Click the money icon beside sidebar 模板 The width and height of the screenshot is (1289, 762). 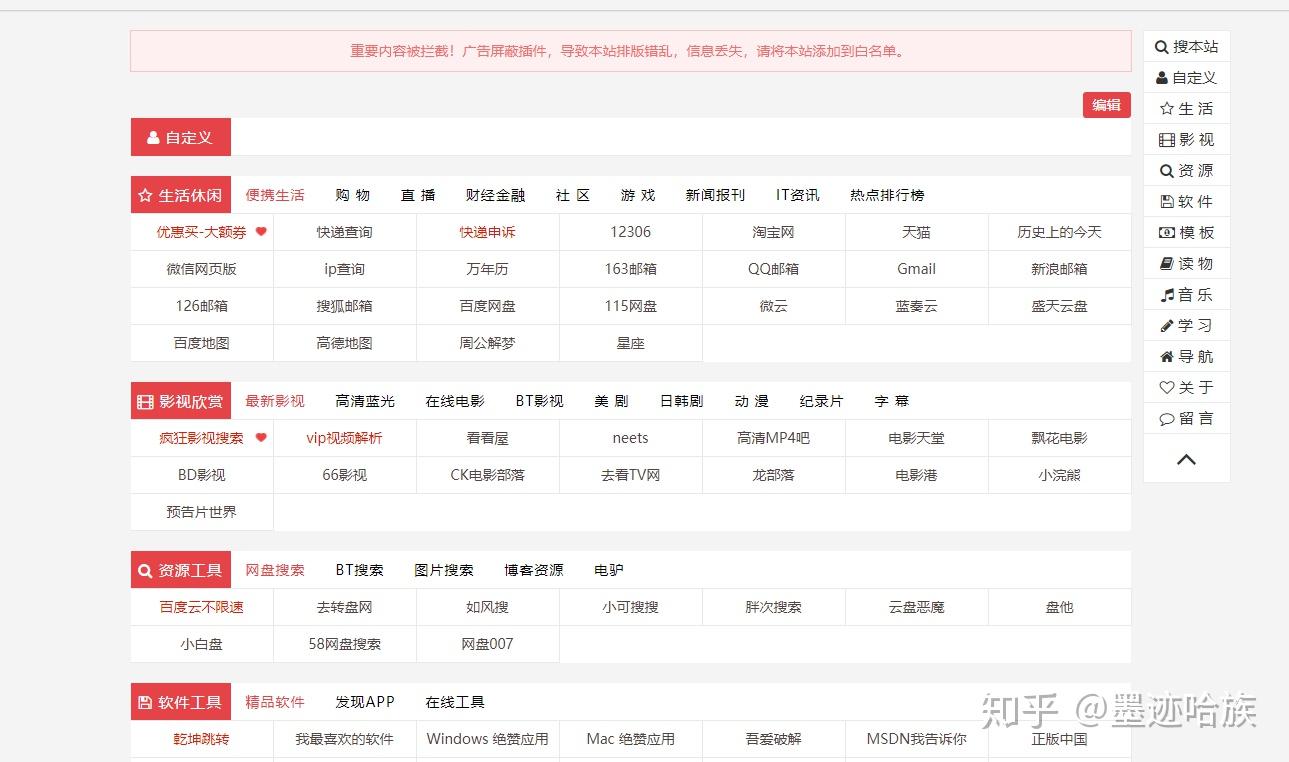(1166, 233)
